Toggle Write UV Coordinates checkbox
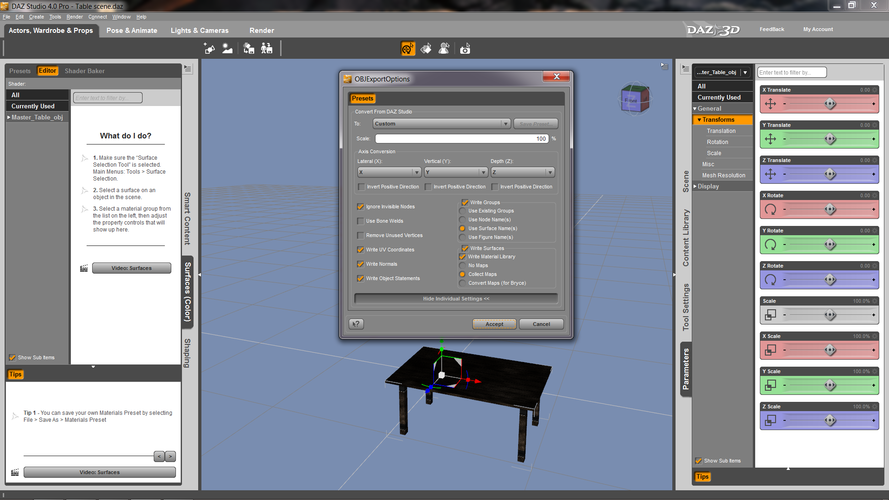This screenshot has width=889, height=500. [x=360, y=249]
